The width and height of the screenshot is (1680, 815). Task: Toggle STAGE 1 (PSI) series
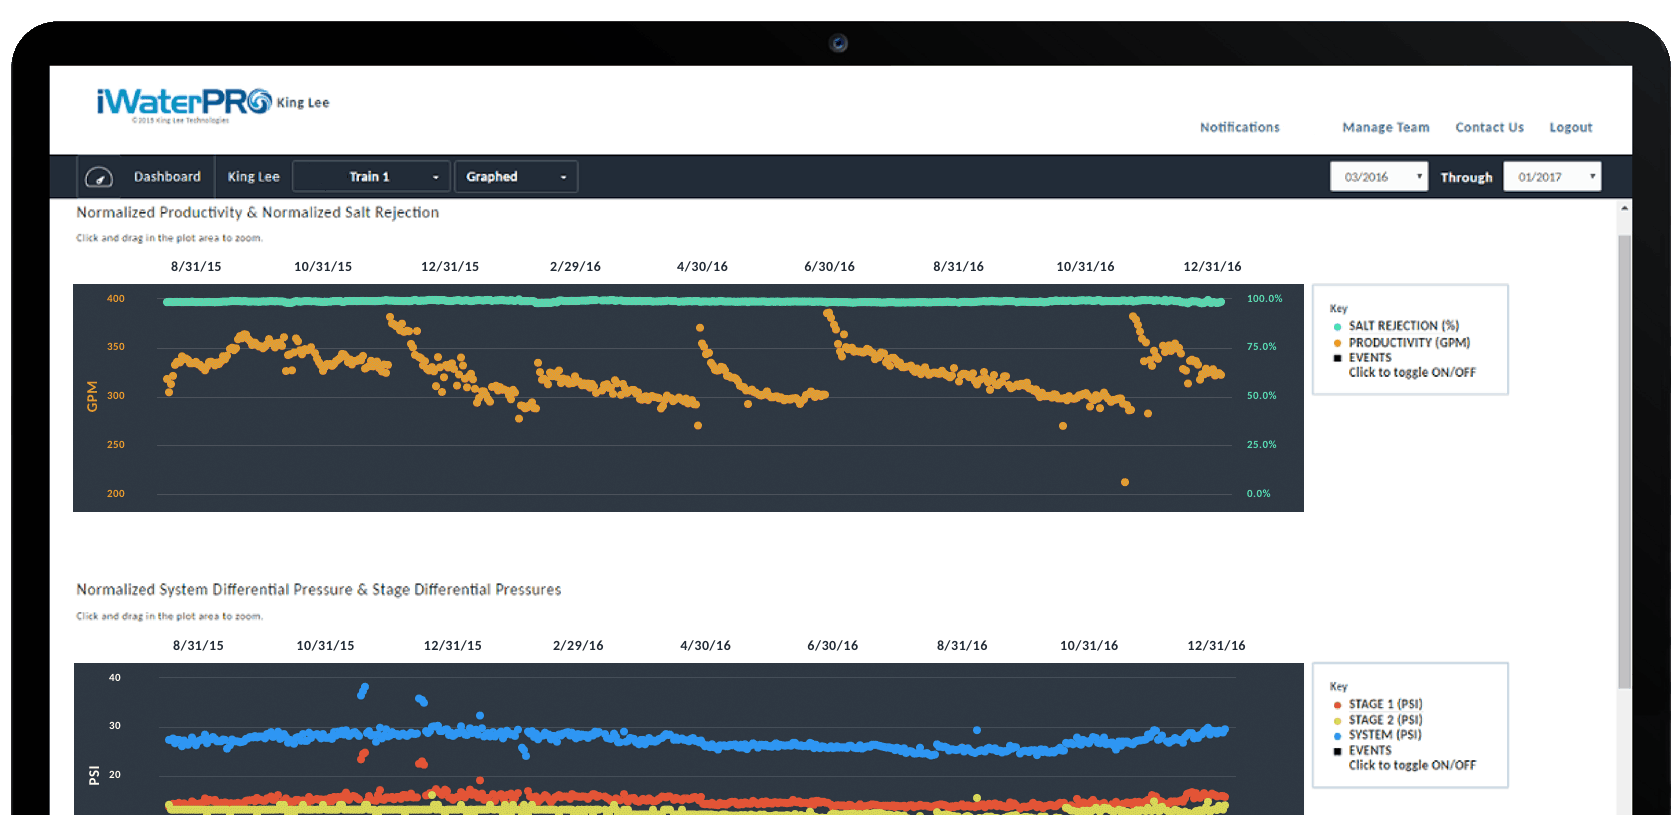coord(1385,704)
